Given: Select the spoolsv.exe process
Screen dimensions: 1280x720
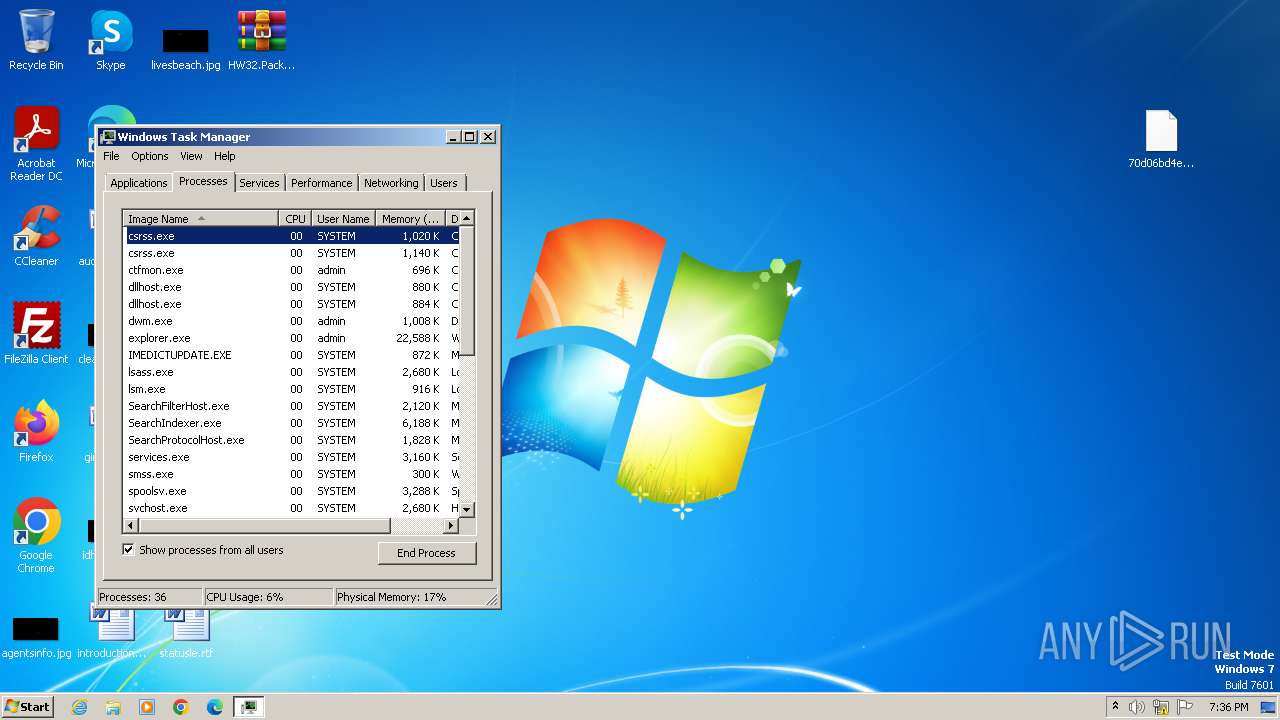Looking at the screenshot, I should (x=291, y=491).
